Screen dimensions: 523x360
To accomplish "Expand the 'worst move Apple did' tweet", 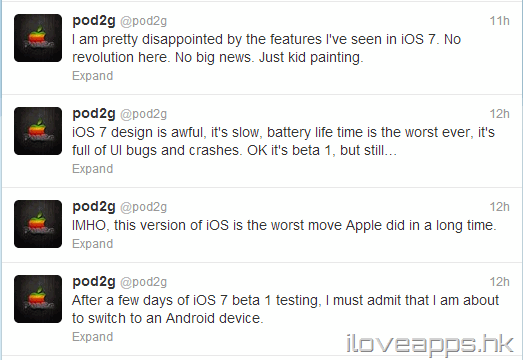I will (x=93, y=244).
